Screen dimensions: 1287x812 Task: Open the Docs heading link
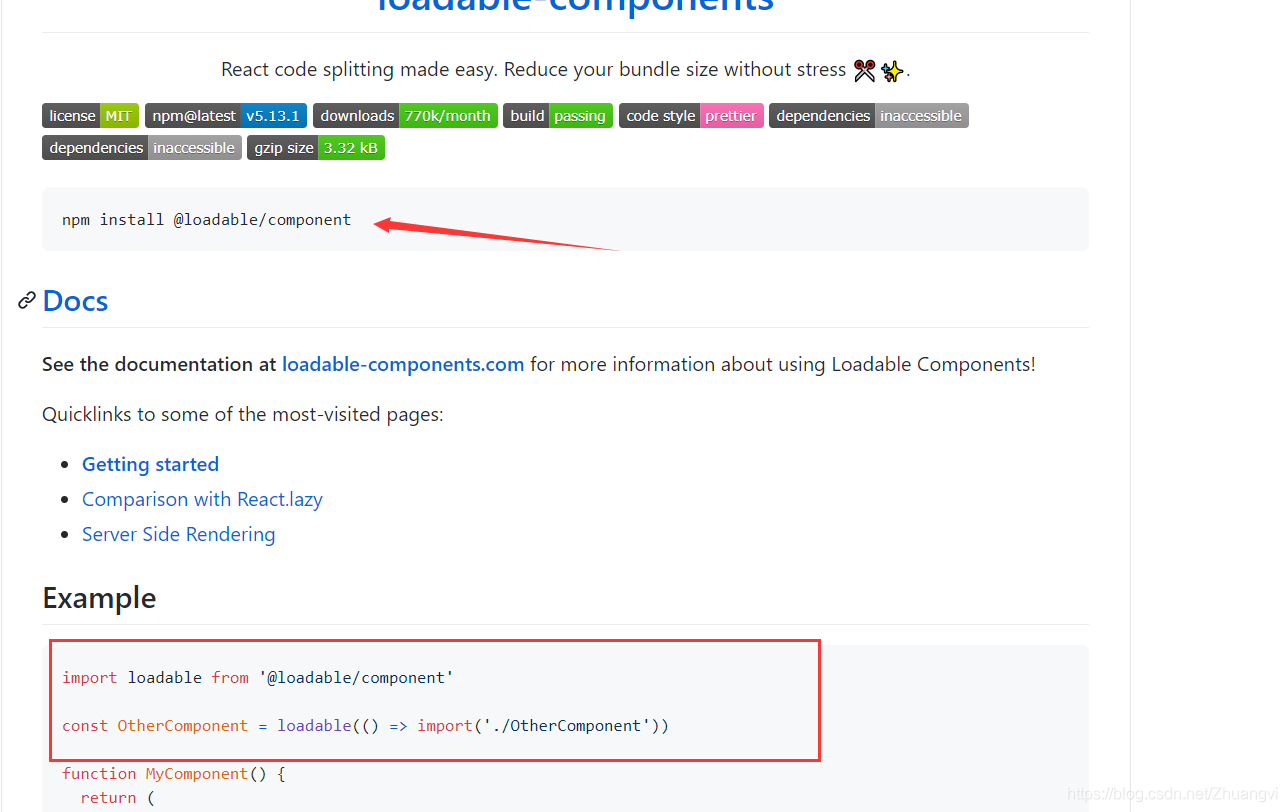(x=75, y=301)
